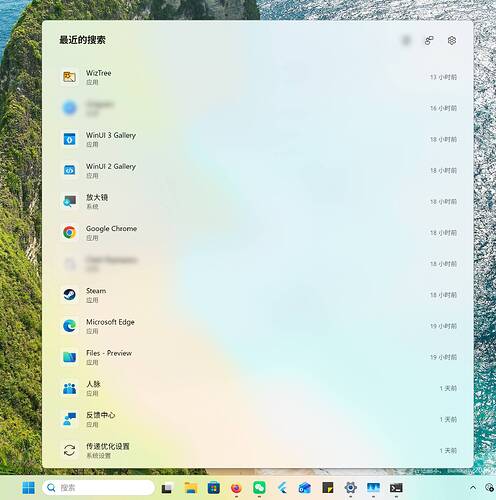The image size is (496, 500).
Task: Open the Terminal icon on the taskbar
Action: click(396, 488)
